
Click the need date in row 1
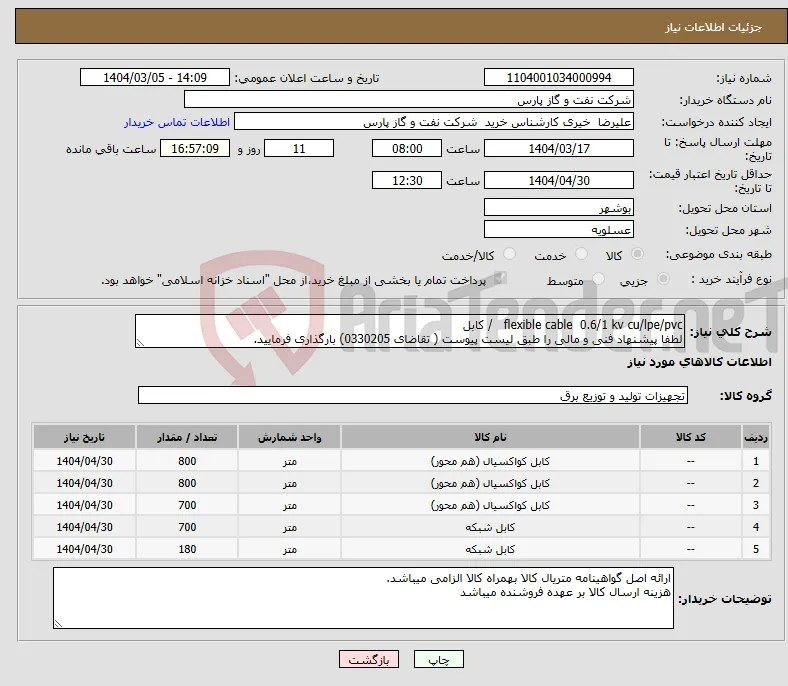pyautogui.click(x=84, y=461)
